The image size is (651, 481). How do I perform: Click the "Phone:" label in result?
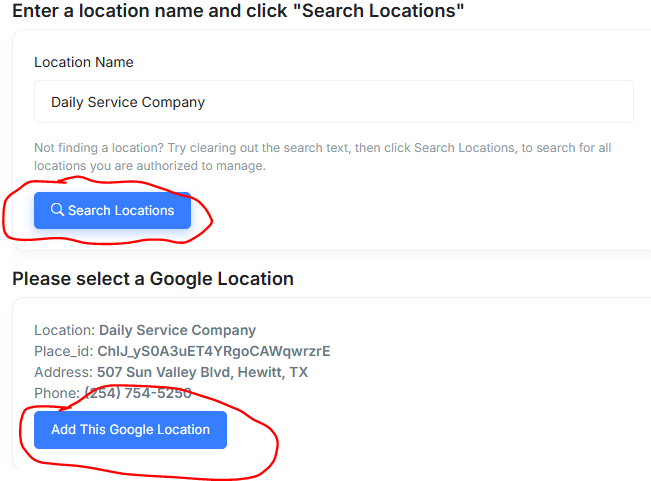(x=57, y=393)
